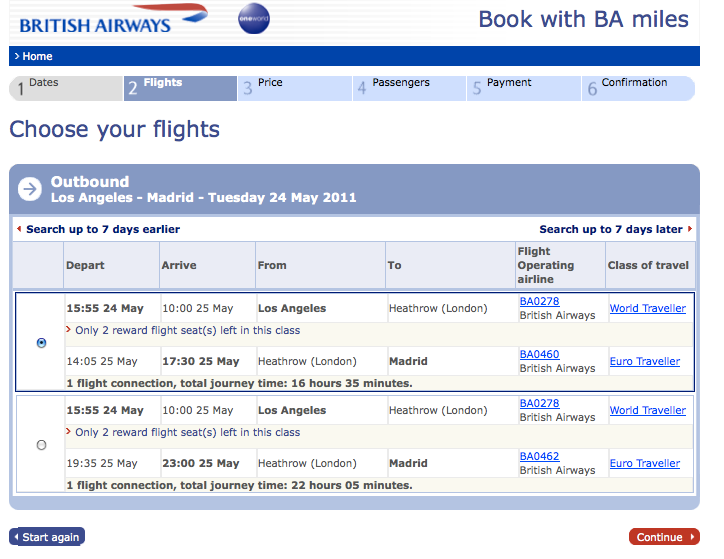Click the red Continue button
Image resolution: width=724 pixels, height=559 pixels.
pos(664,537)
